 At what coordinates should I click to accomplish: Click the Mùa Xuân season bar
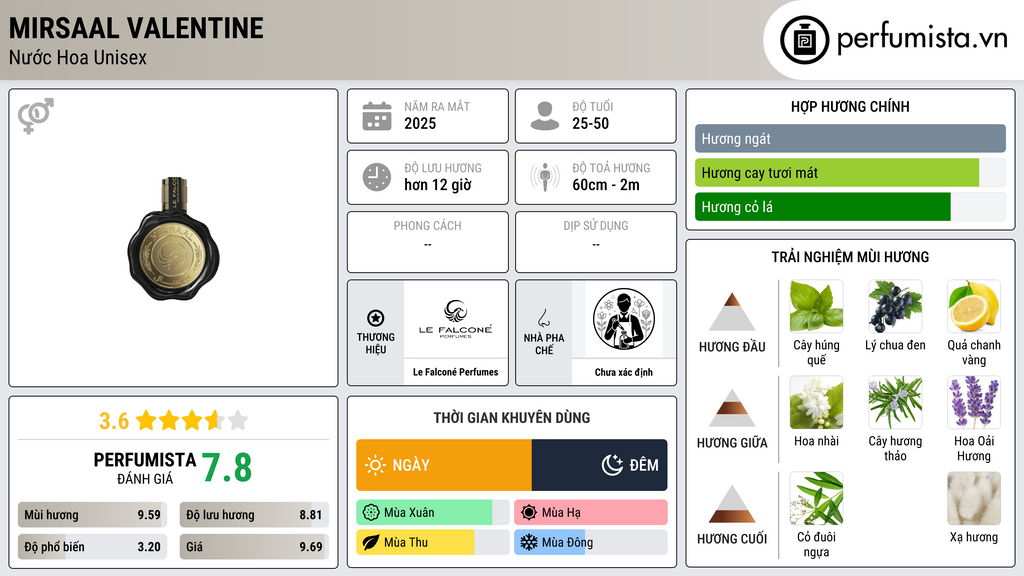(x=432, y=513)
